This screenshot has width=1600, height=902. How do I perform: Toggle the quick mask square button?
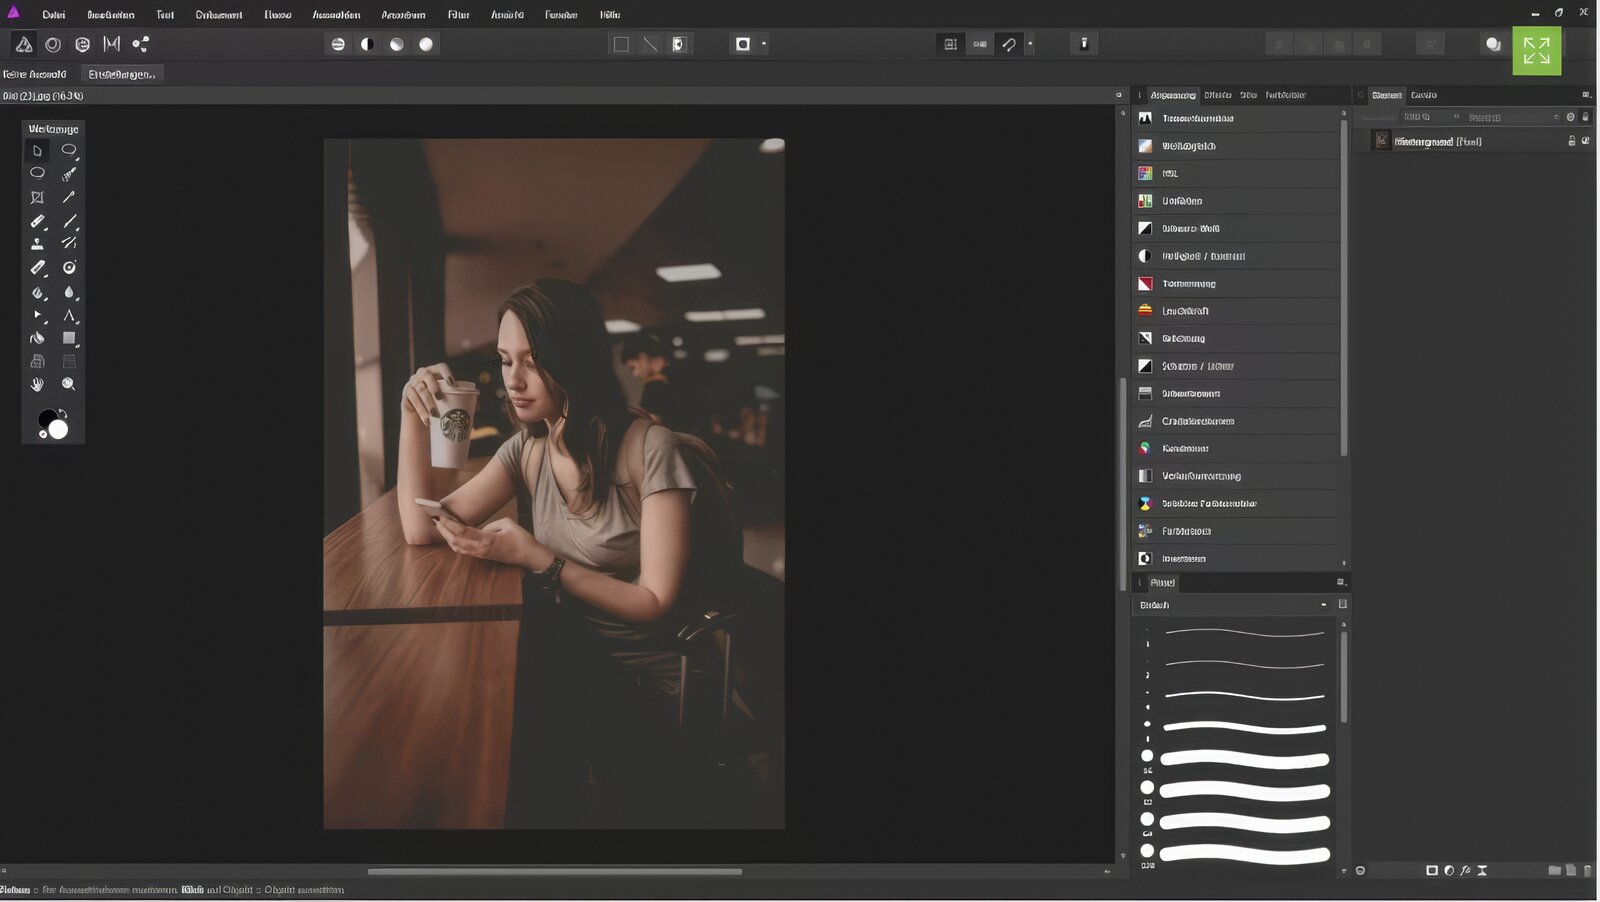point(742,44)
